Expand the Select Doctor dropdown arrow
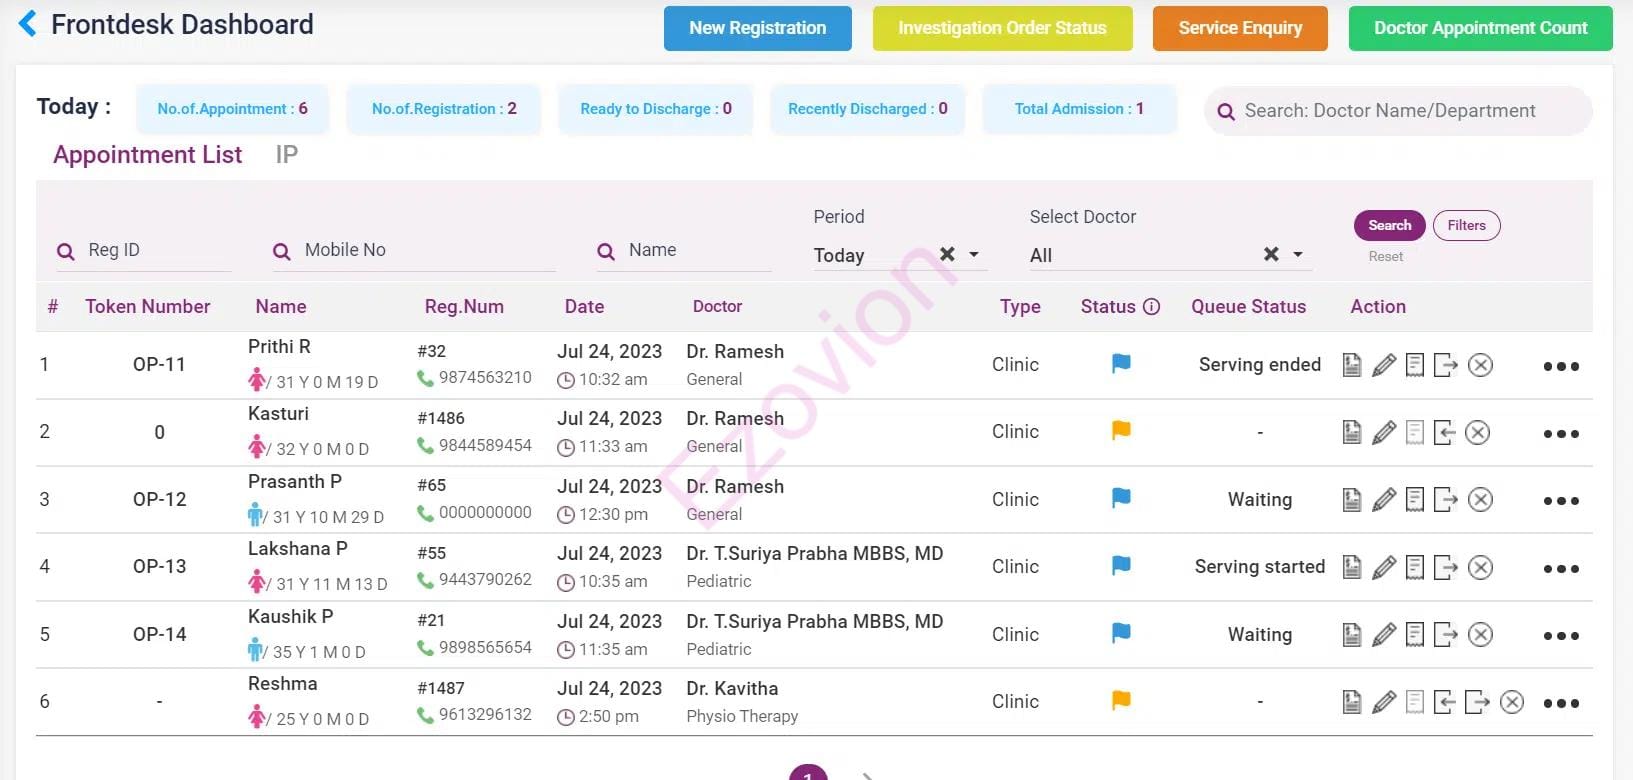This screenshot has height=780, width=1633. [1298, 255]
